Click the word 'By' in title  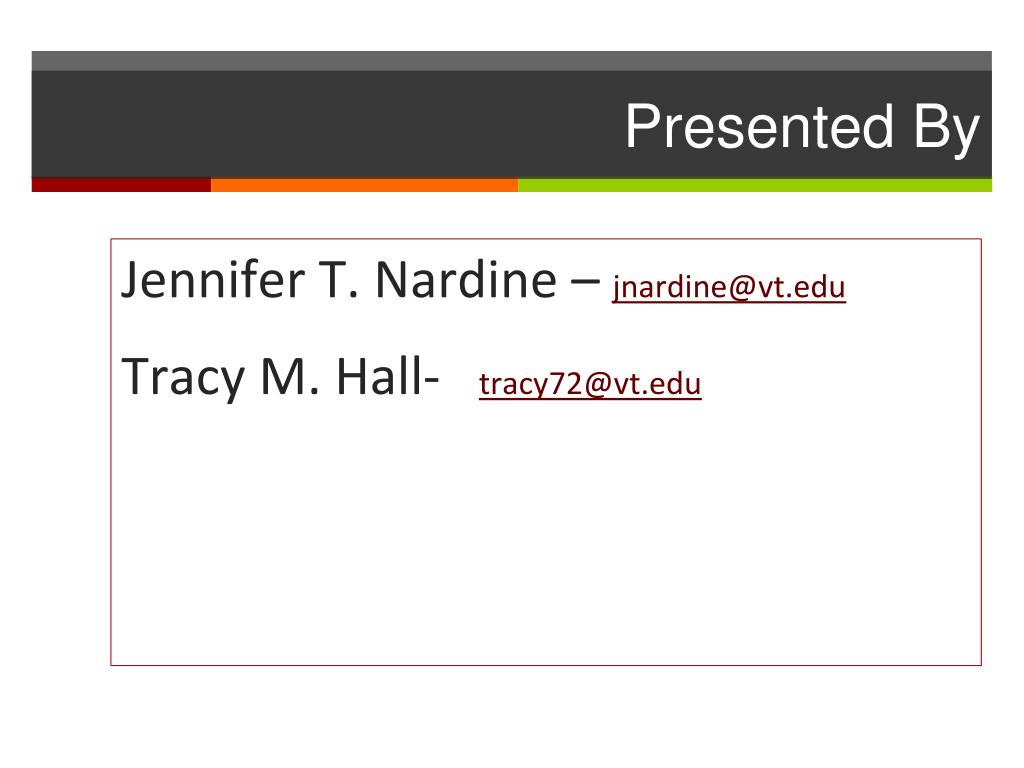coord(947,129)
